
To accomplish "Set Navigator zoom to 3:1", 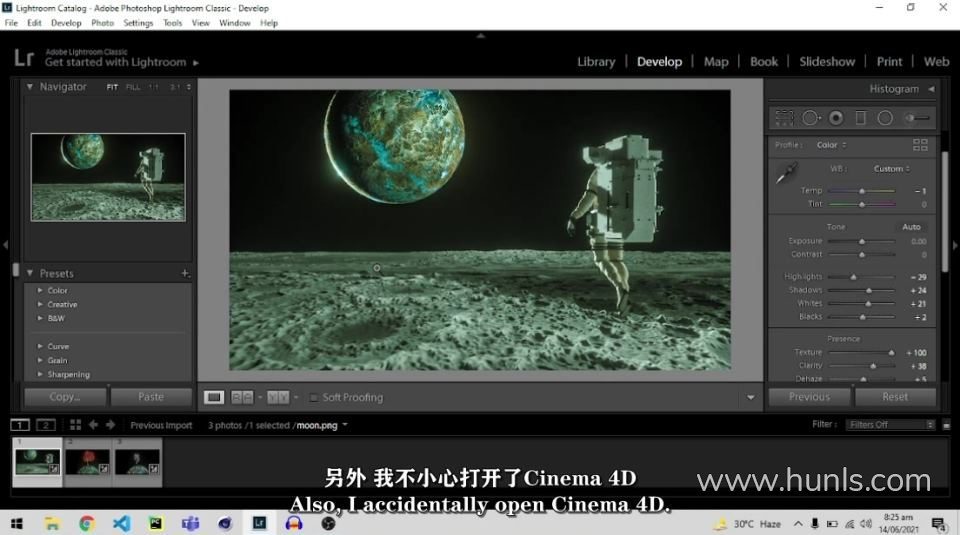I will pos(175,87).
